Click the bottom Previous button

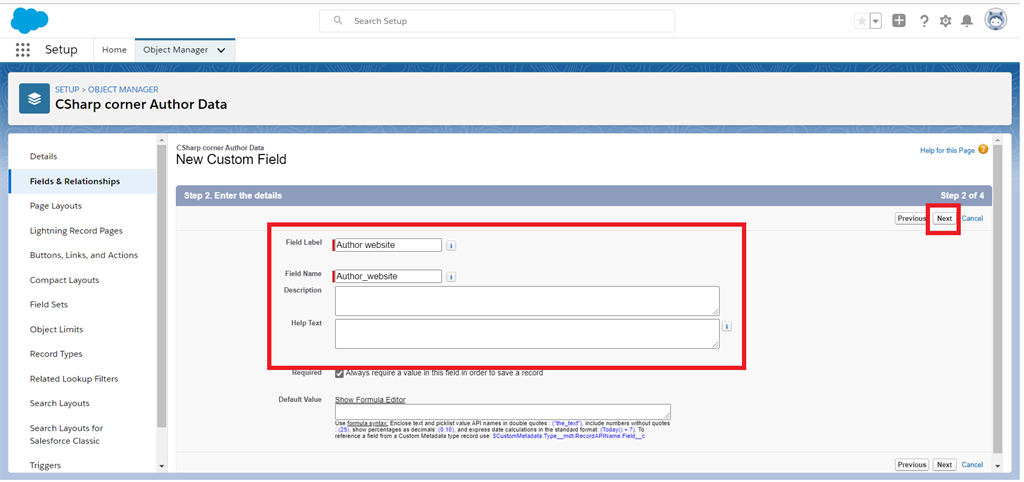912,465
